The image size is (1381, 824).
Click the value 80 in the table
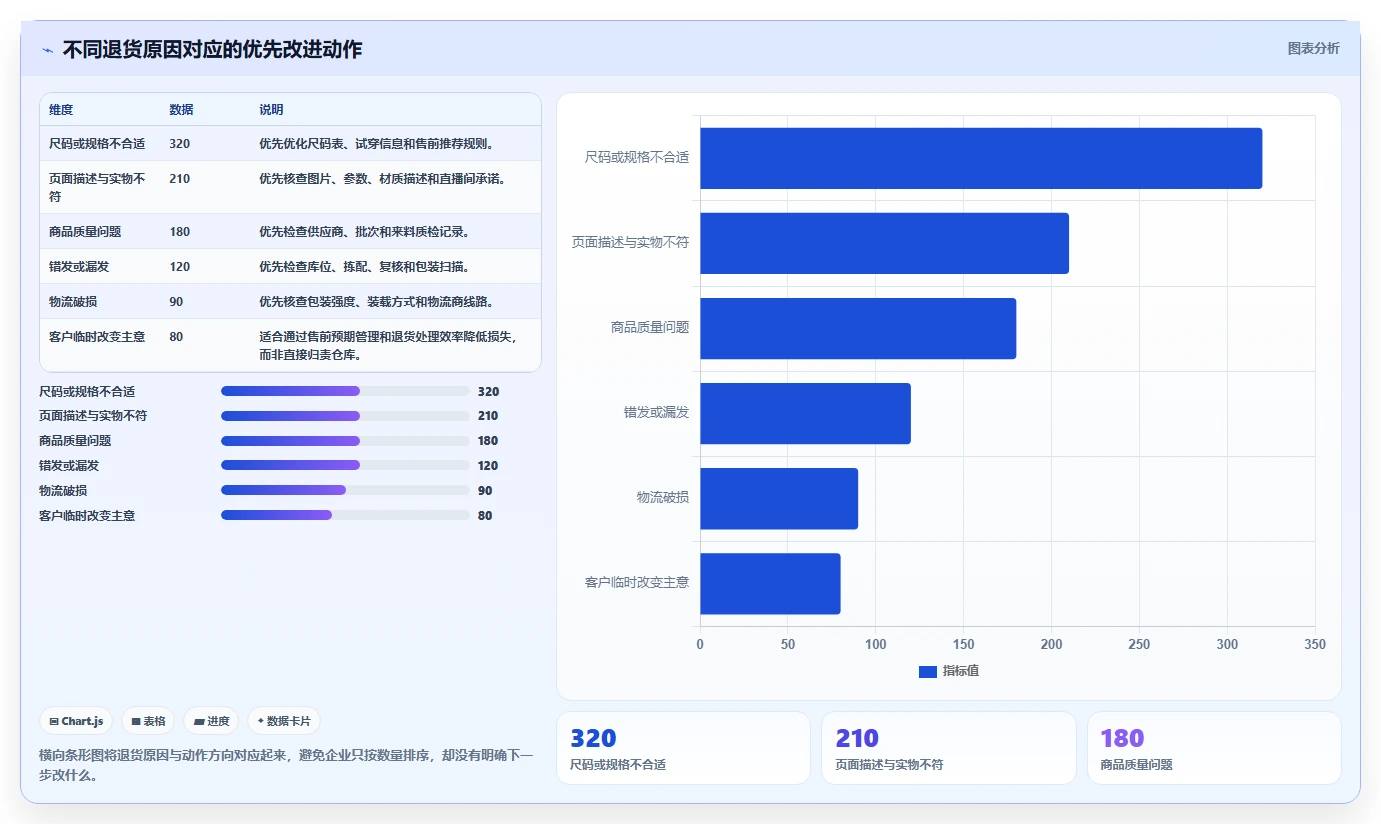176,337
